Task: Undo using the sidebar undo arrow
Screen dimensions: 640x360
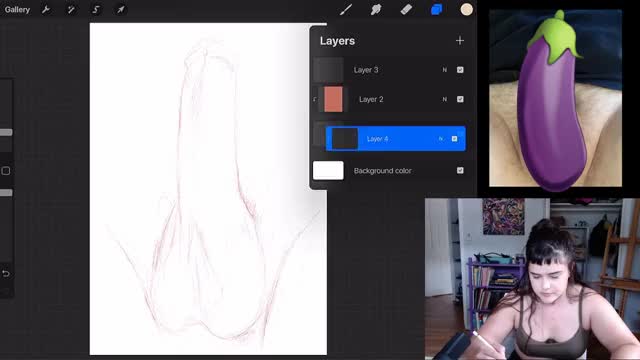Action: 6,273
